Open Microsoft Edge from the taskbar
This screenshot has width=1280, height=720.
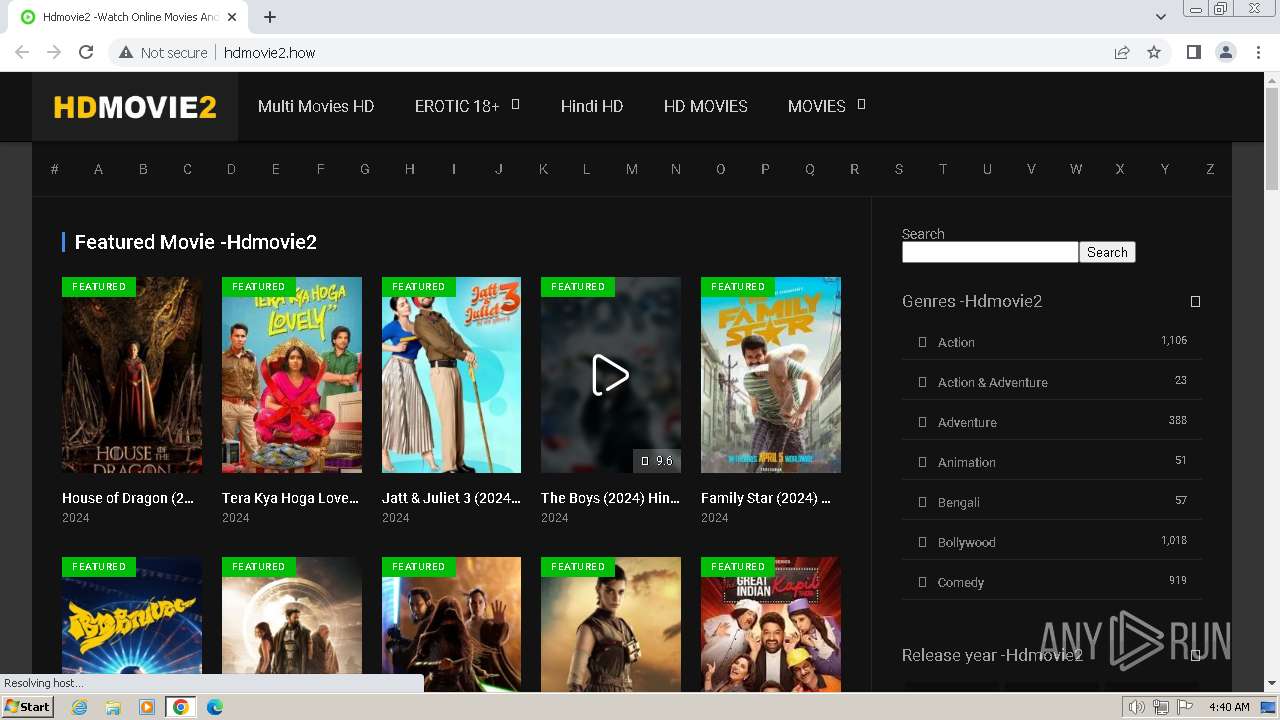pos(215,707)
